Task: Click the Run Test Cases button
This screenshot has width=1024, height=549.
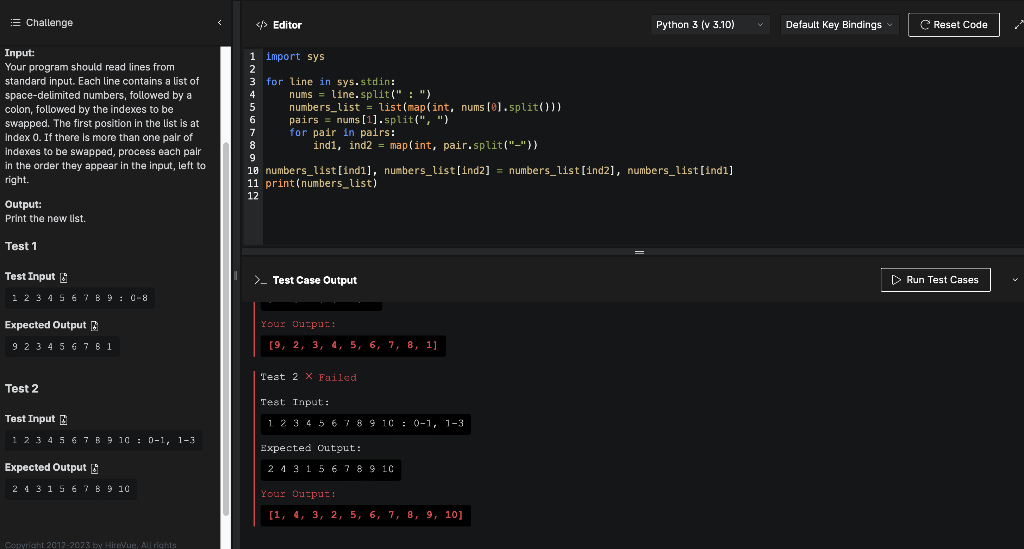Action: (935, 280)
